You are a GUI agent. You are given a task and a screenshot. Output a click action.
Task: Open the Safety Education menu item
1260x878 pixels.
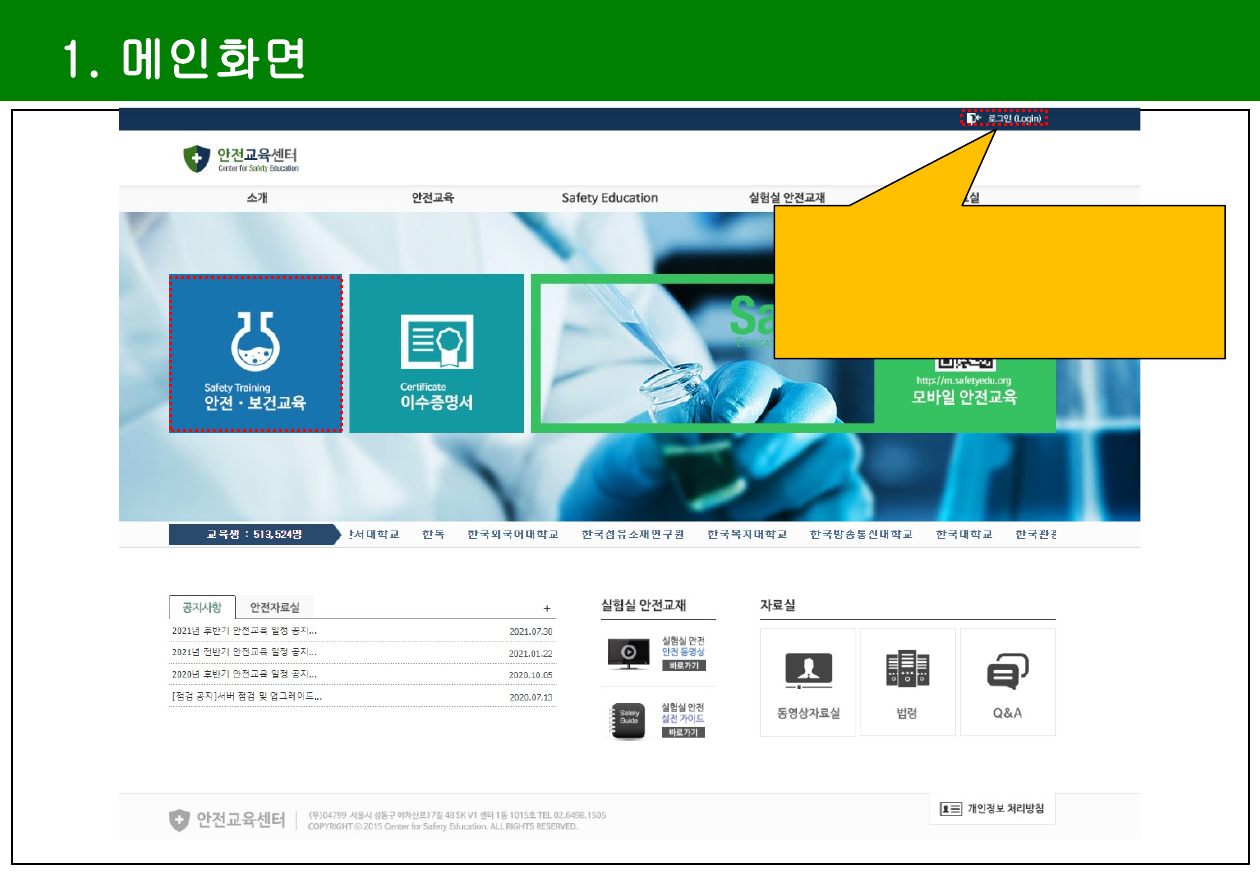point(609,198)
